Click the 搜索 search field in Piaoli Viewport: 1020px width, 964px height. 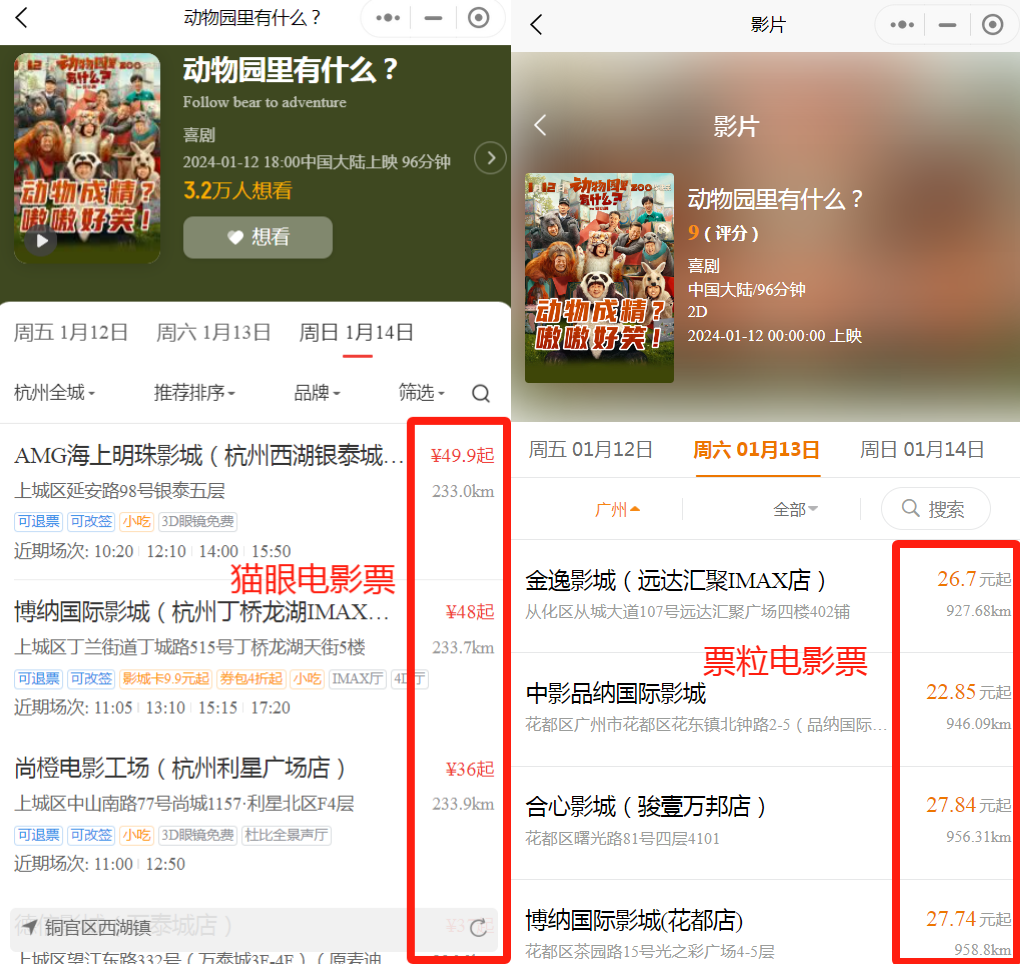tap(935, 509)
